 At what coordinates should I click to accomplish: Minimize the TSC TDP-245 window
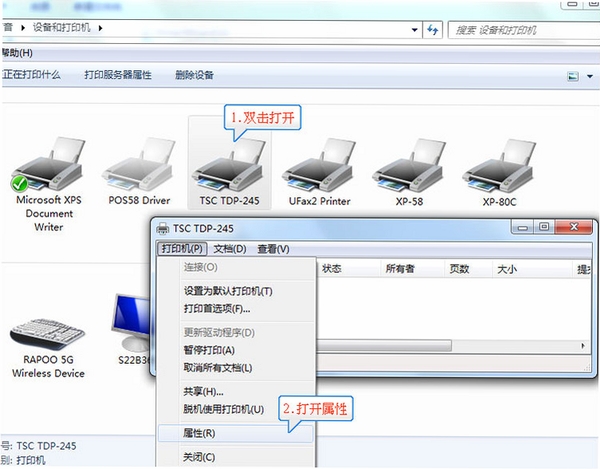[x=522, y=227]
